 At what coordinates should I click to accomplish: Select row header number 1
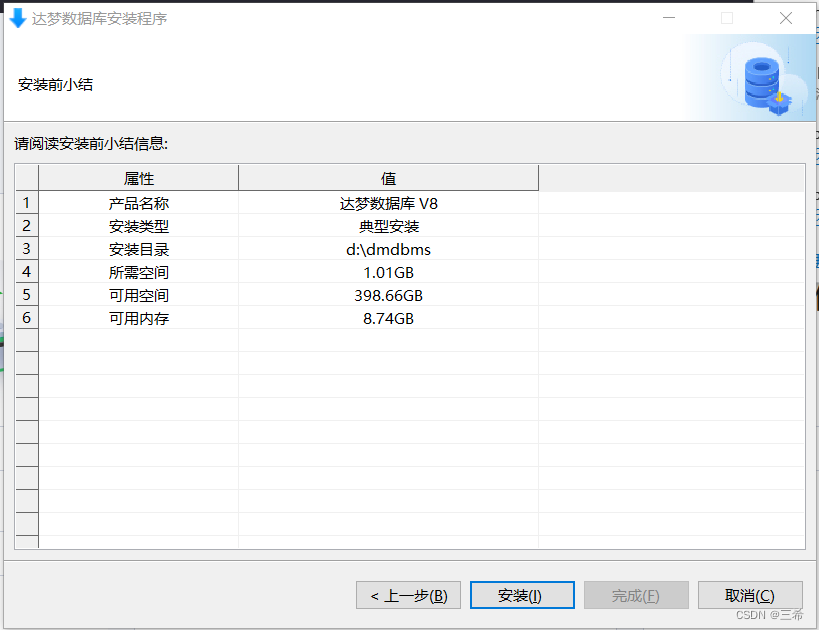coord(27,203)
